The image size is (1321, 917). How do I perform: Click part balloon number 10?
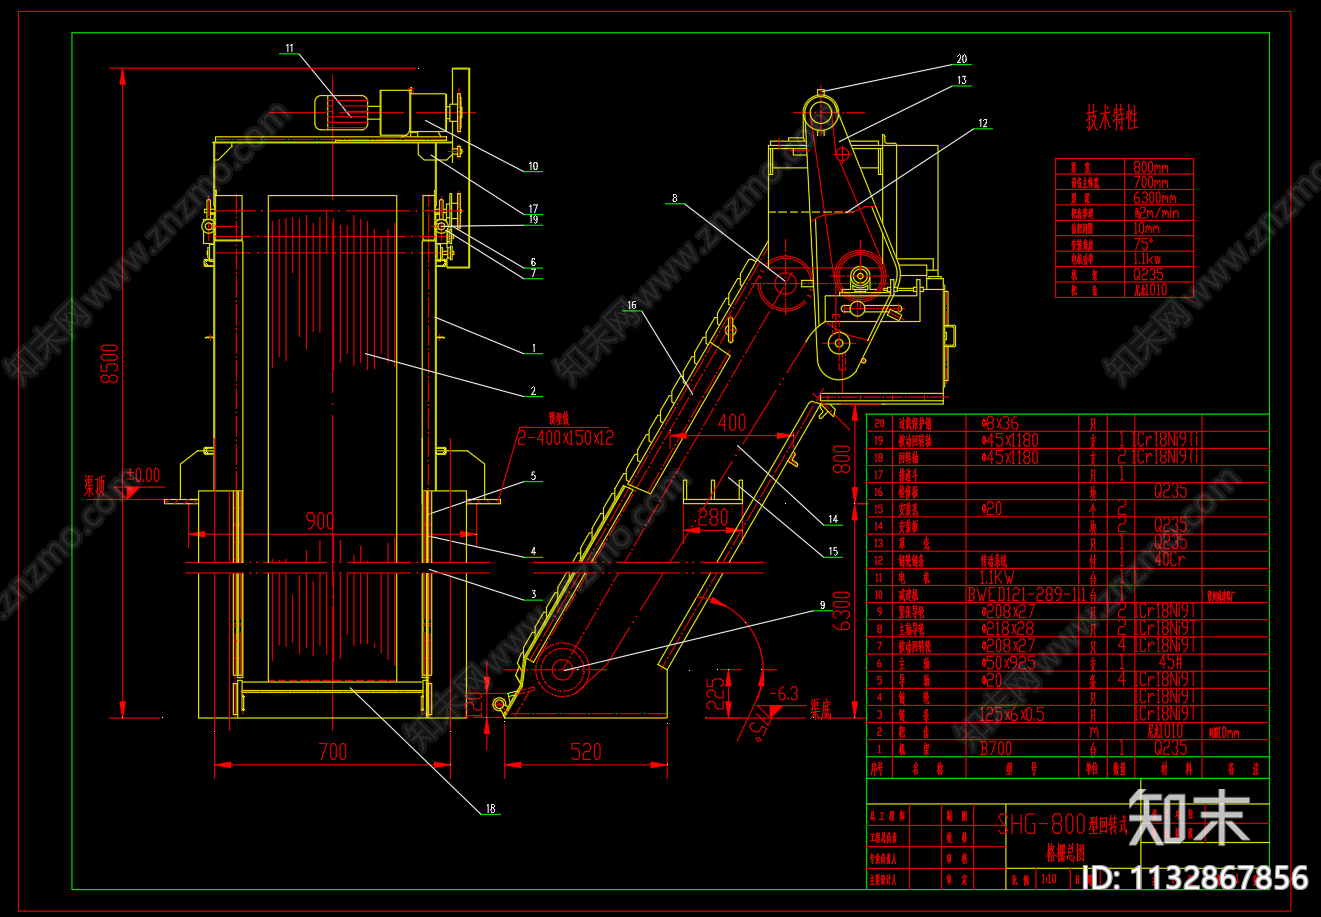[x=534, y=167]
